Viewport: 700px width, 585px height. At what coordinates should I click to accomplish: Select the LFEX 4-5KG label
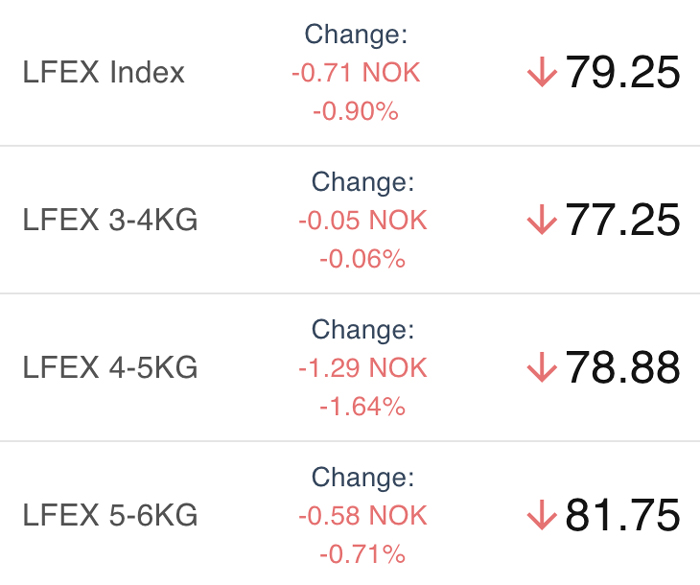[110, 368]
